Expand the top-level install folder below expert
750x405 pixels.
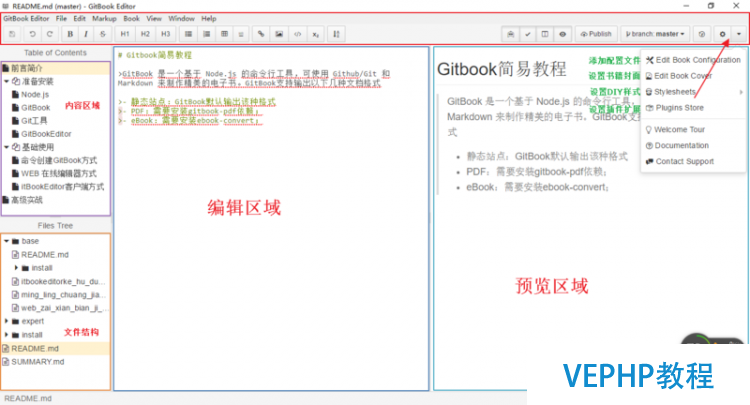(x=6, y=335)
